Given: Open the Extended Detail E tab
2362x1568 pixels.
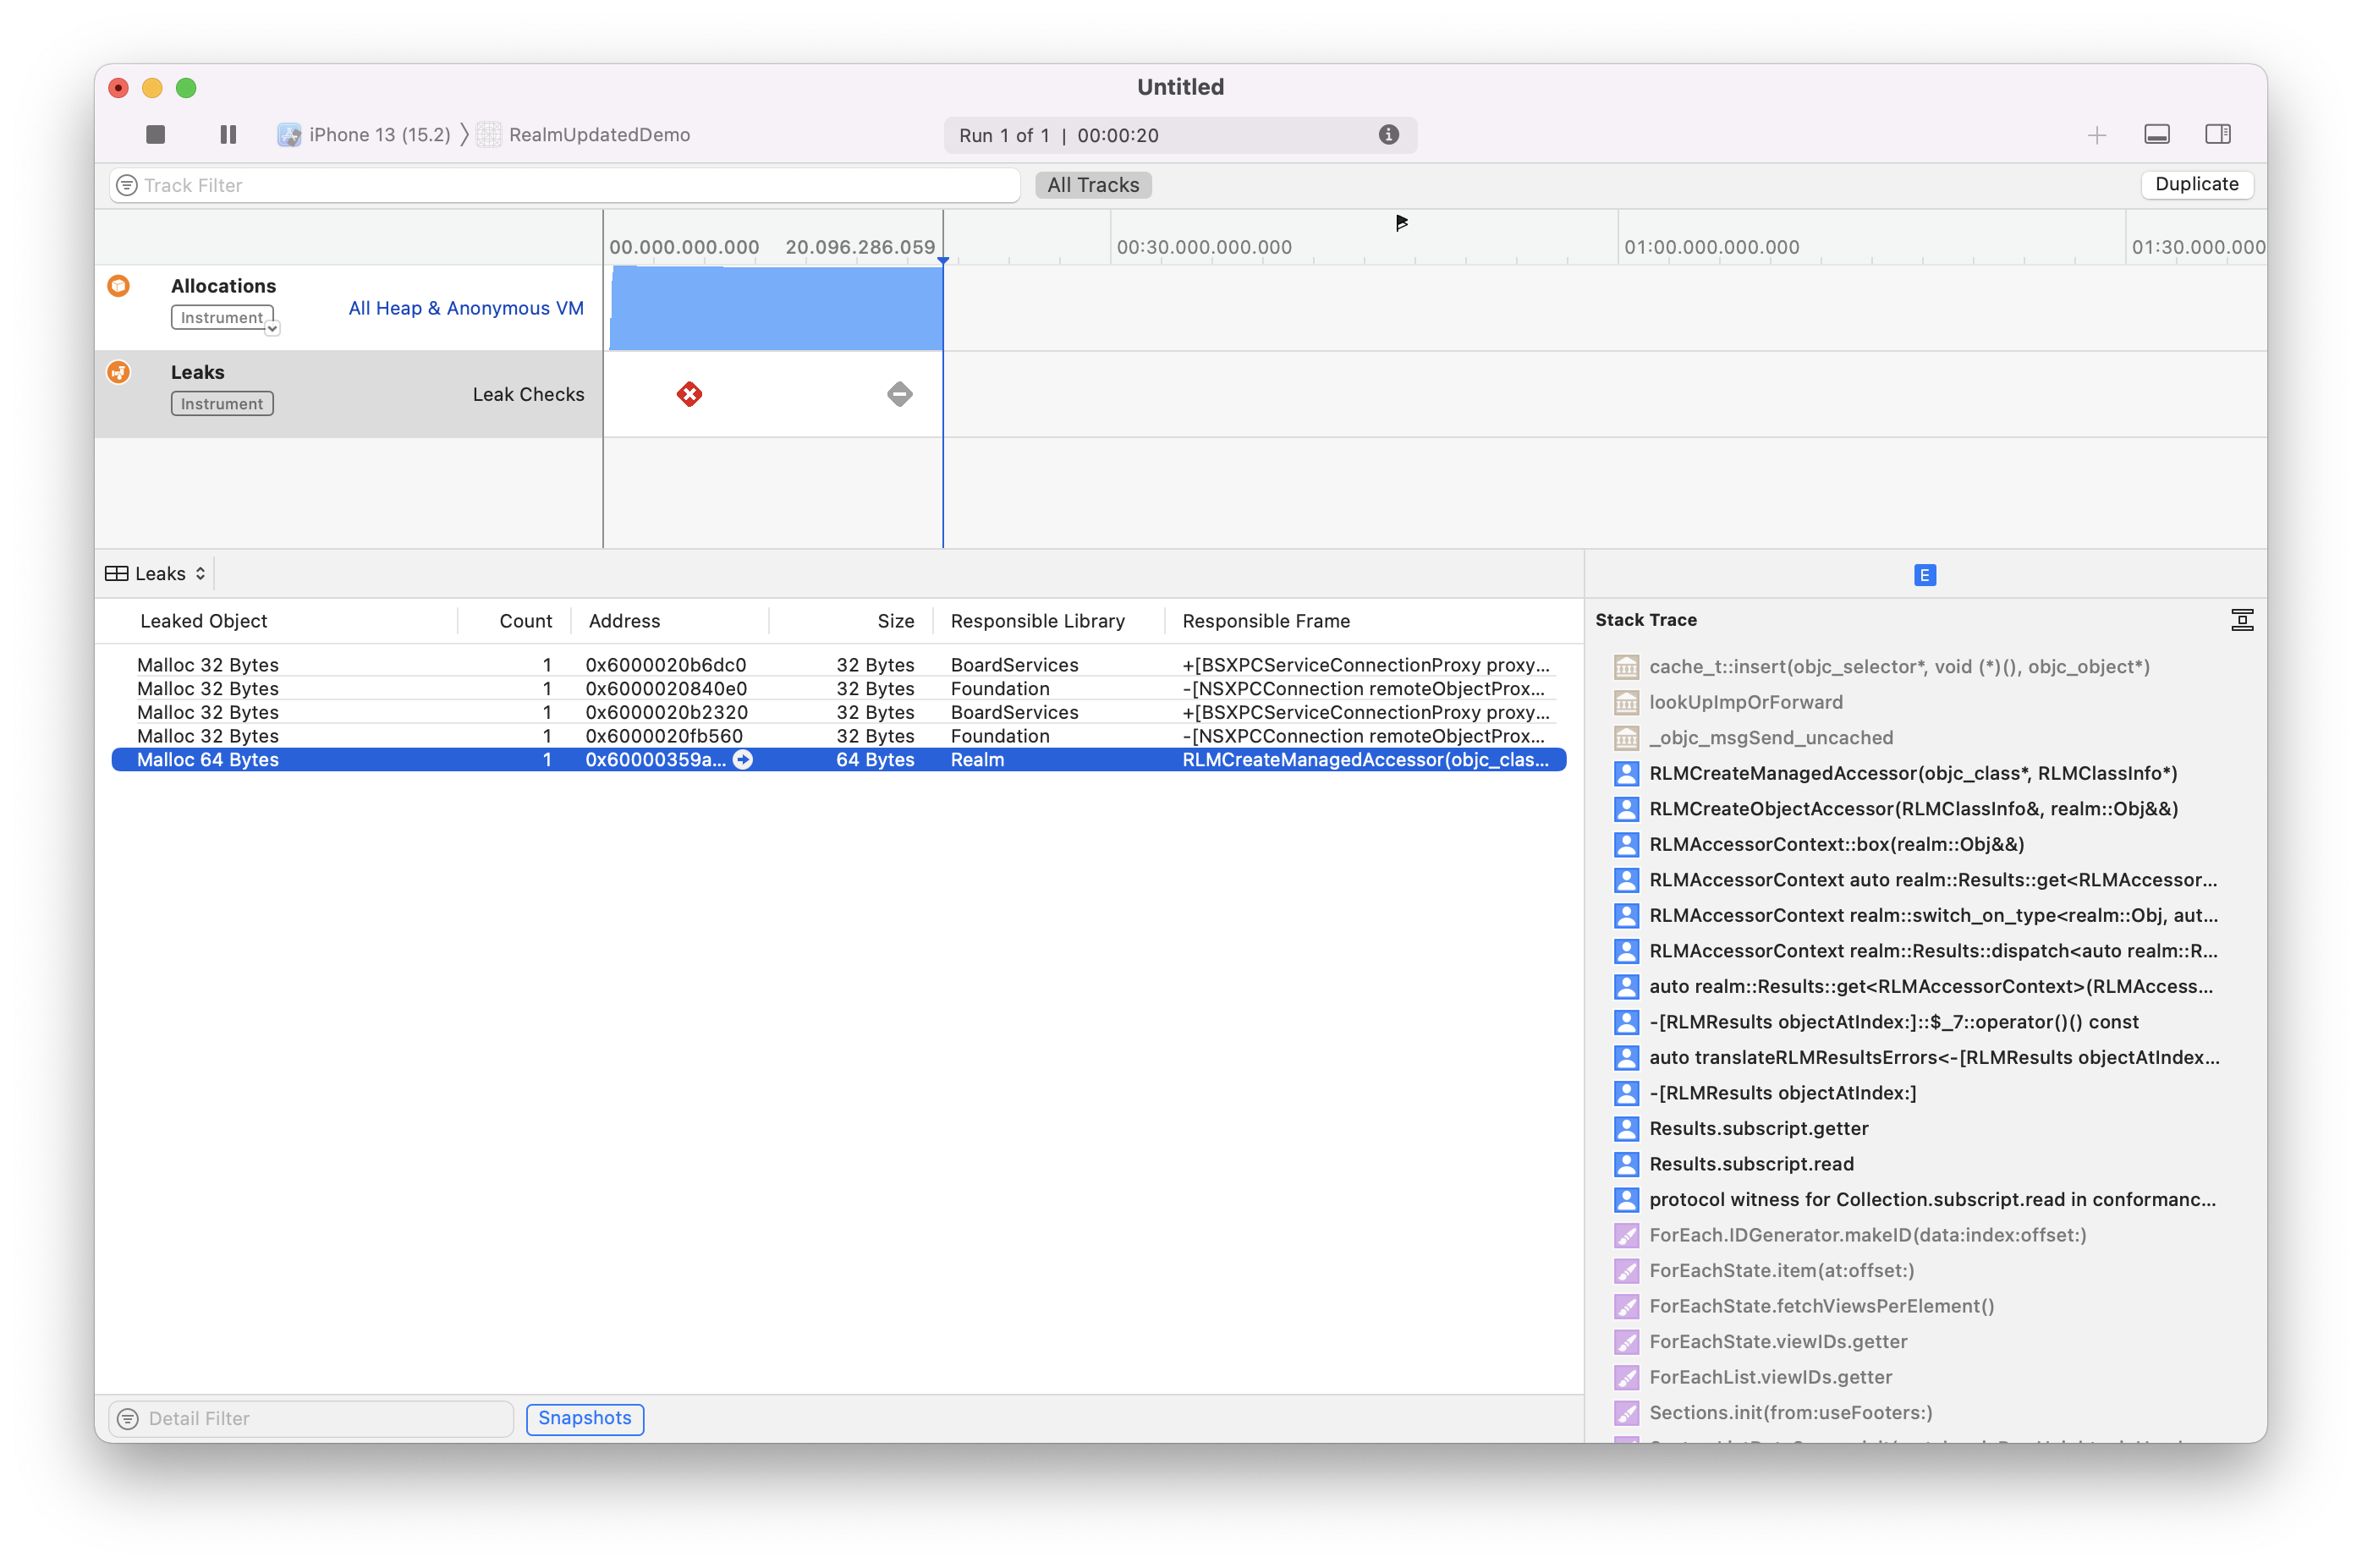Looking at the screenshot, I should (x=1924, y=575).
